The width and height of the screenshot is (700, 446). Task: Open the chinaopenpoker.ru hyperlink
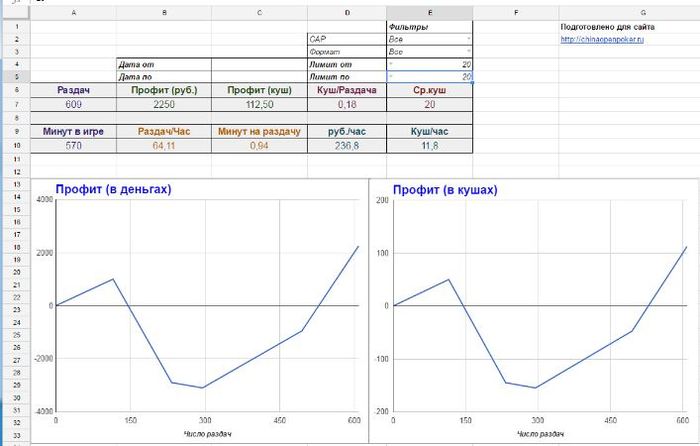[602, 39]
